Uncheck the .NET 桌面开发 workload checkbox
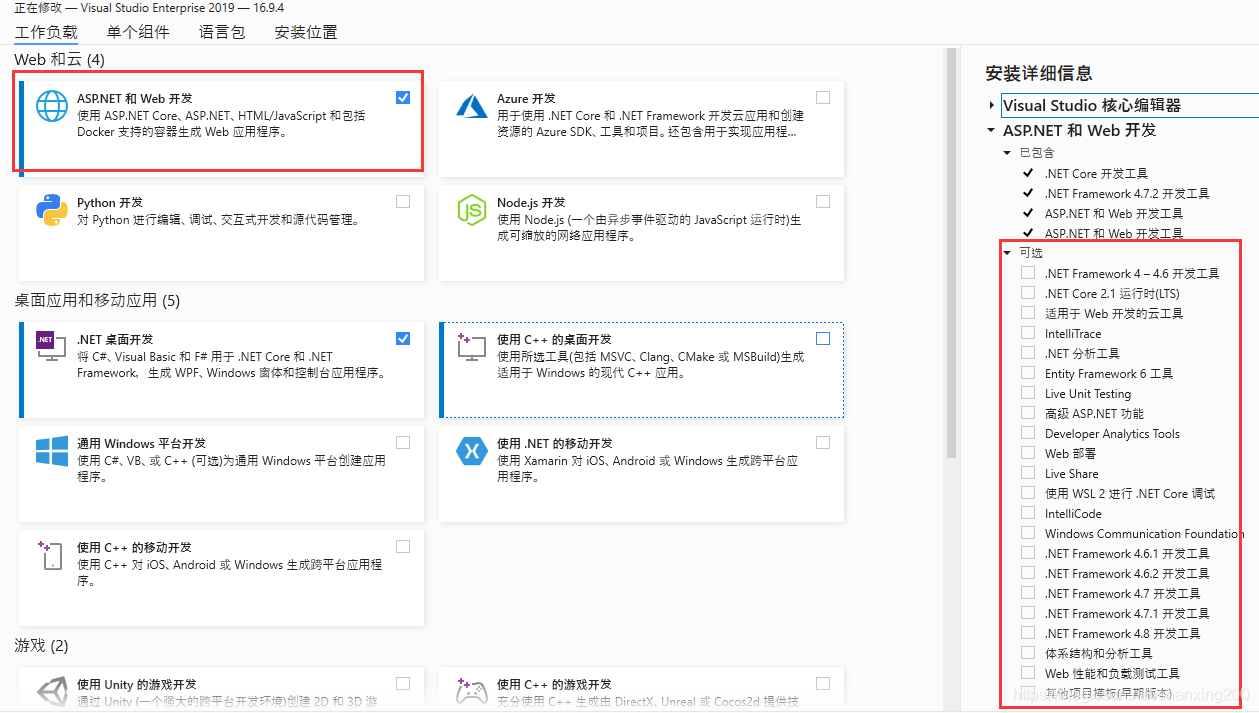 pyautogui.click(x=403, y=338)
